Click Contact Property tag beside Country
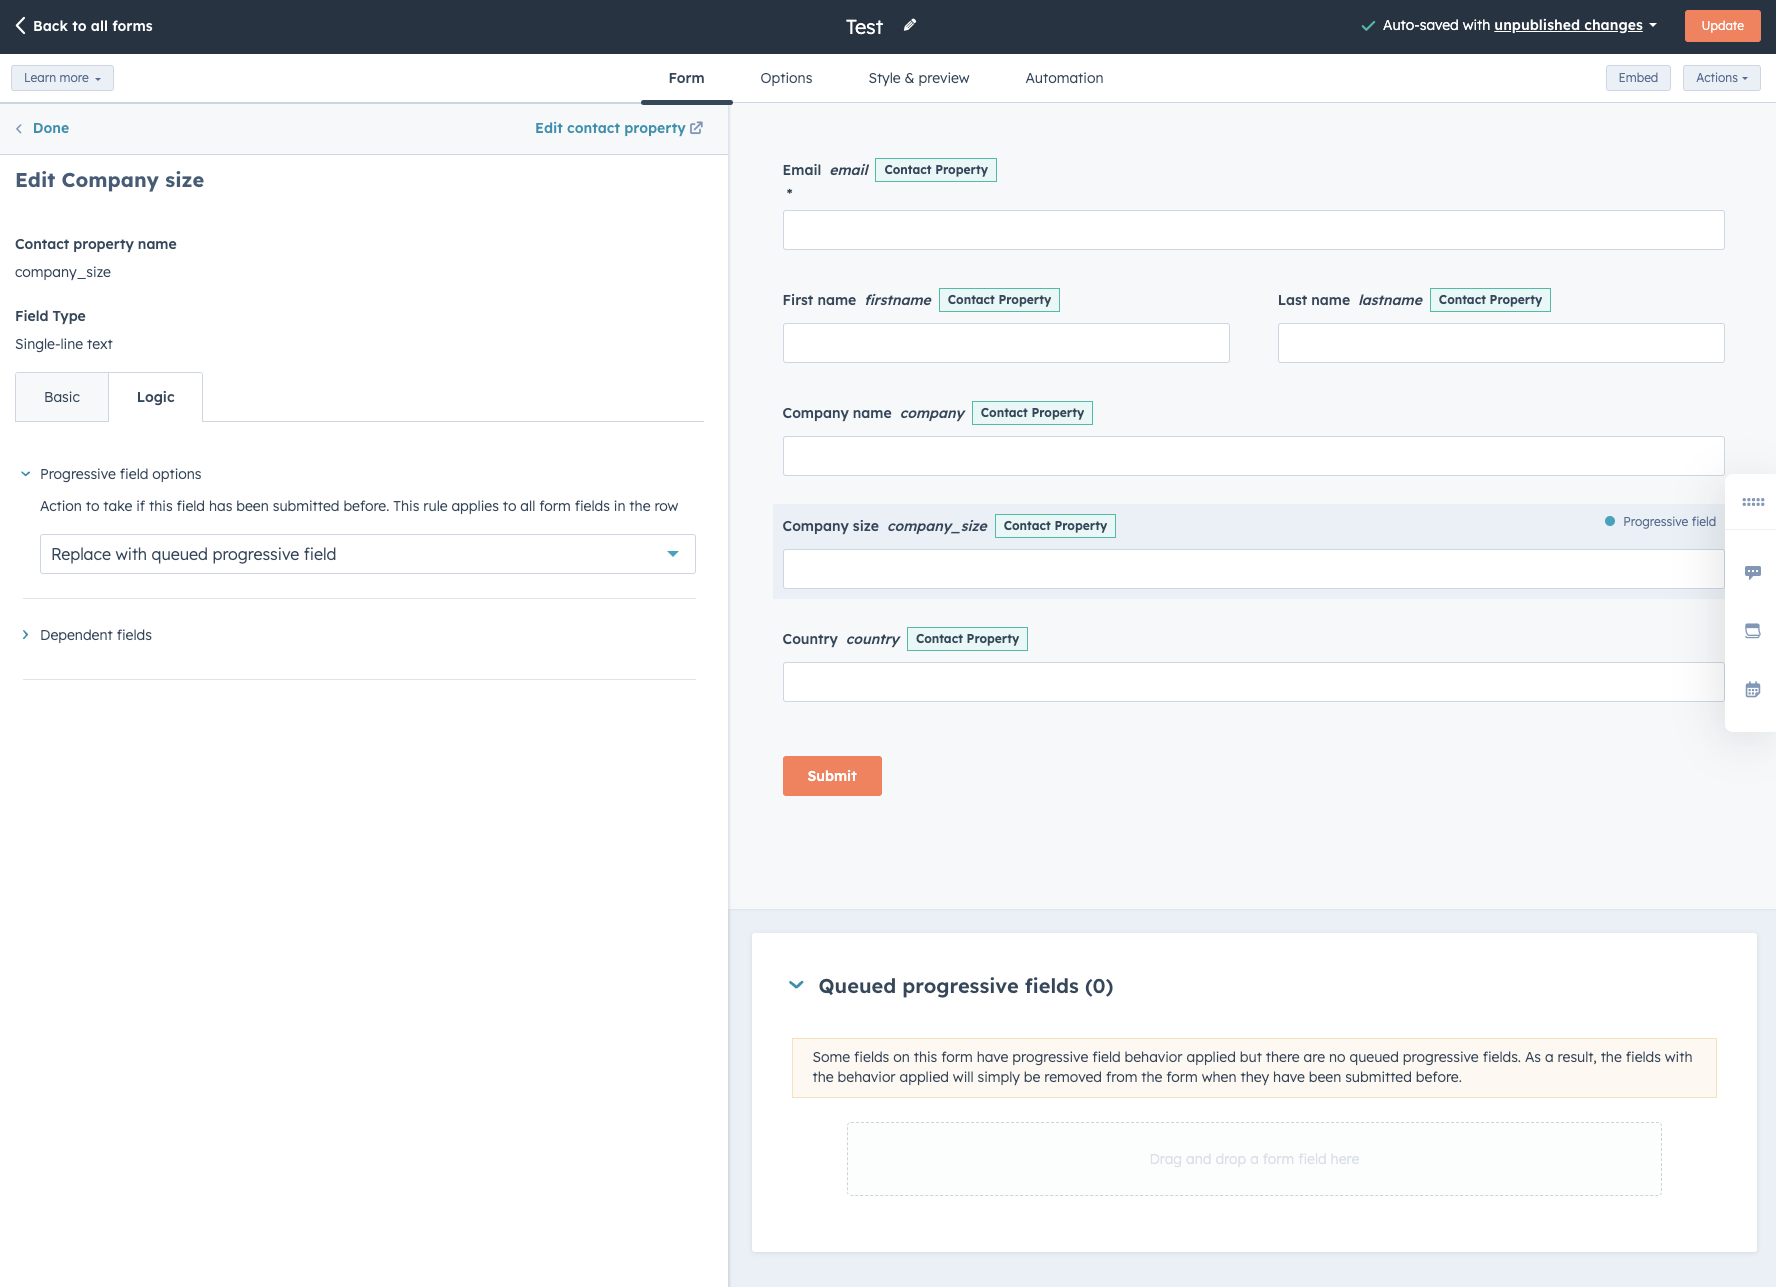This screenshot has width=1776, height=1287. [x=967, y=639]
